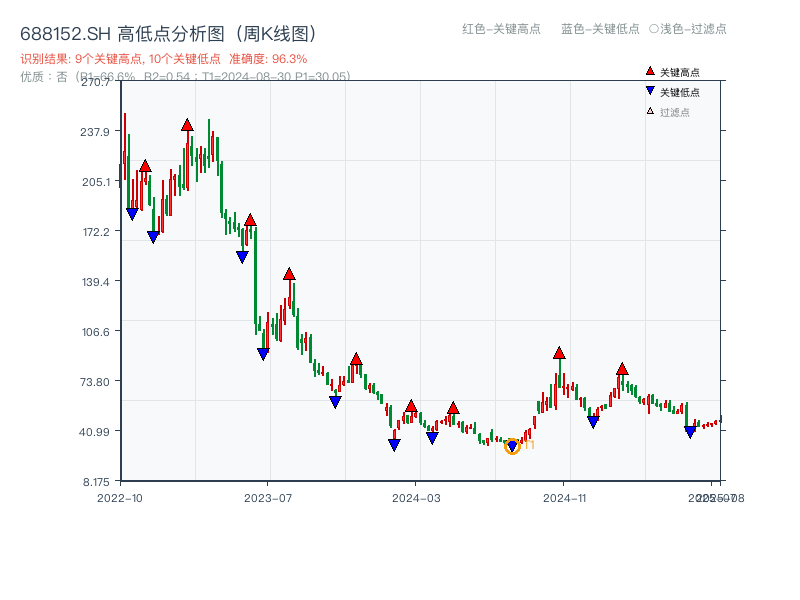Click the red 关键高点 legend triangle icon
The image size is (800, 600).
pyautogui.click(x=650, y=71)
